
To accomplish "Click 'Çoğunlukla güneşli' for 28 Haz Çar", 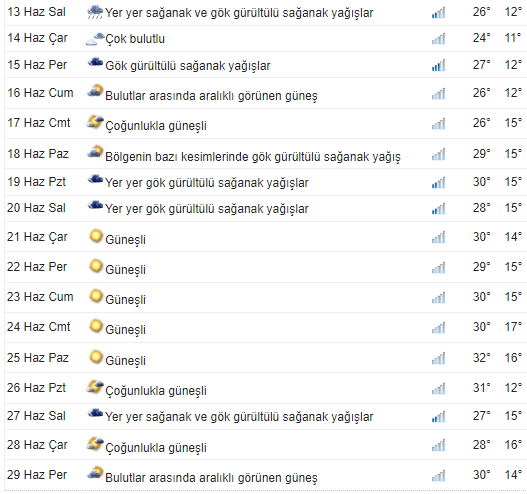I will [156, 448].
